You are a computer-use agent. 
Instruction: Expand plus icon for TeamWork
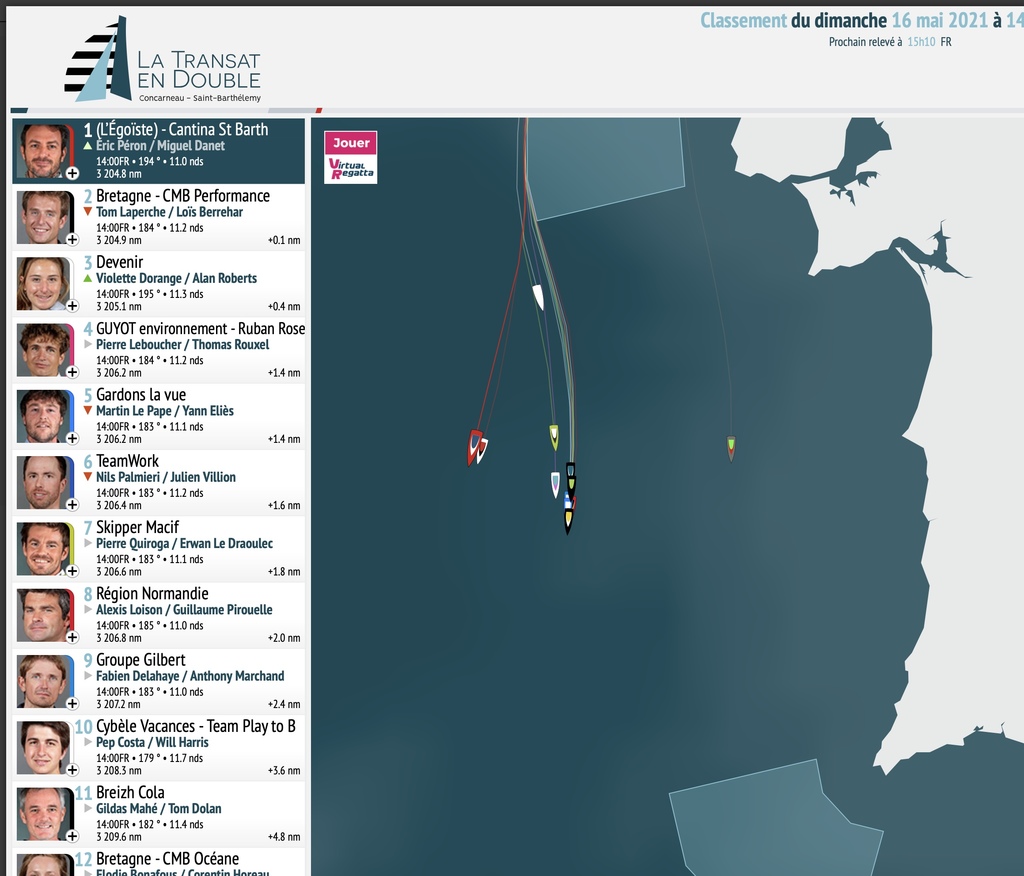[x=72, y=505]
